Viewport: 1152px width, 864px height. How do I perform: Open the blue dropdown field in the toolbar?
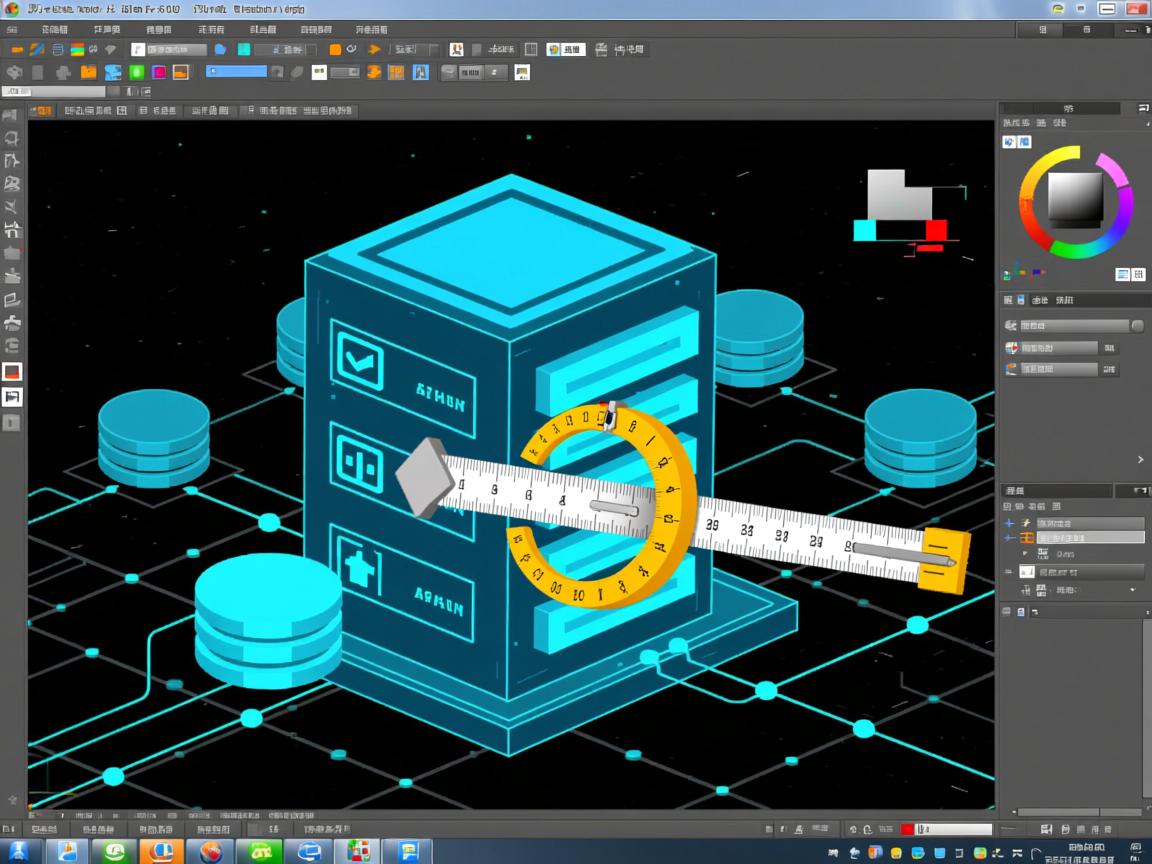click(x=237, y=72)
